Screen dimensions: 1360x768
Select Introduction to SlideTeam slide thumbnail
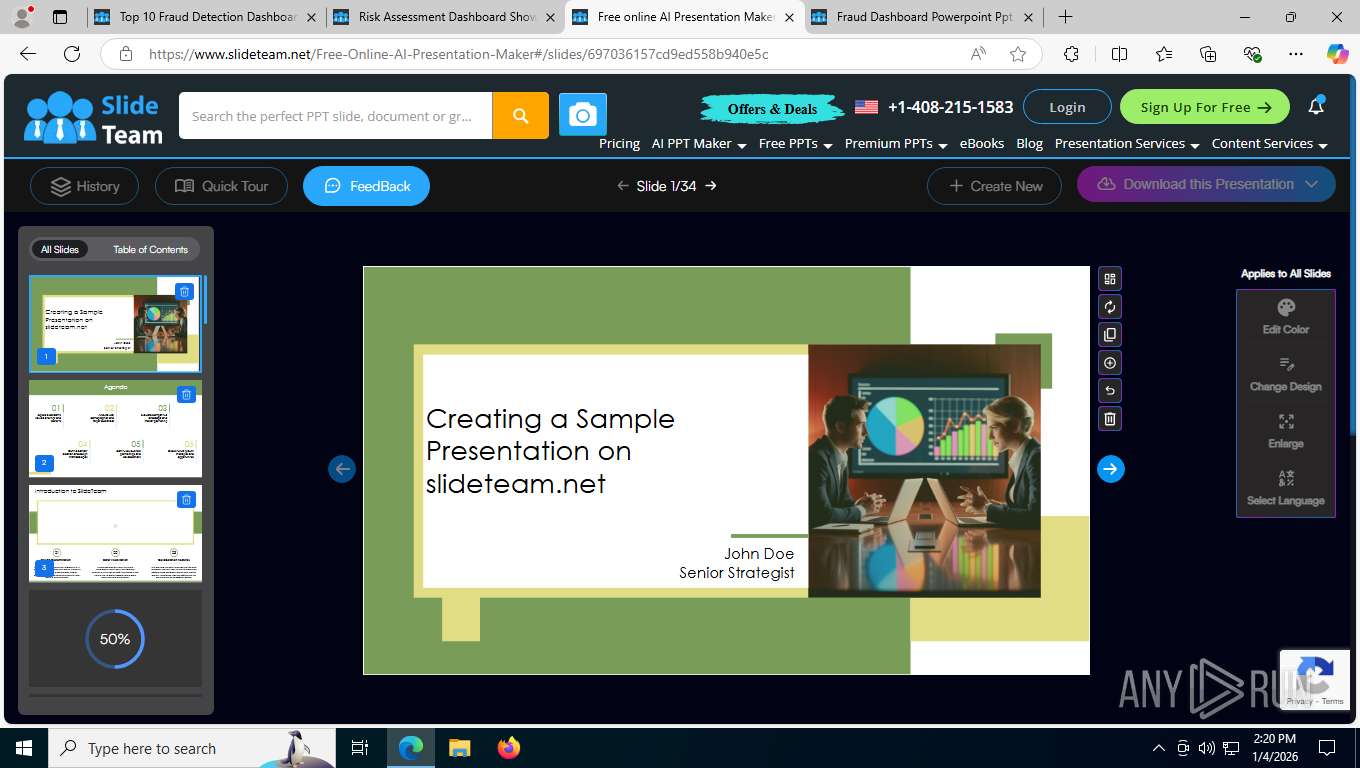[115, 533]
